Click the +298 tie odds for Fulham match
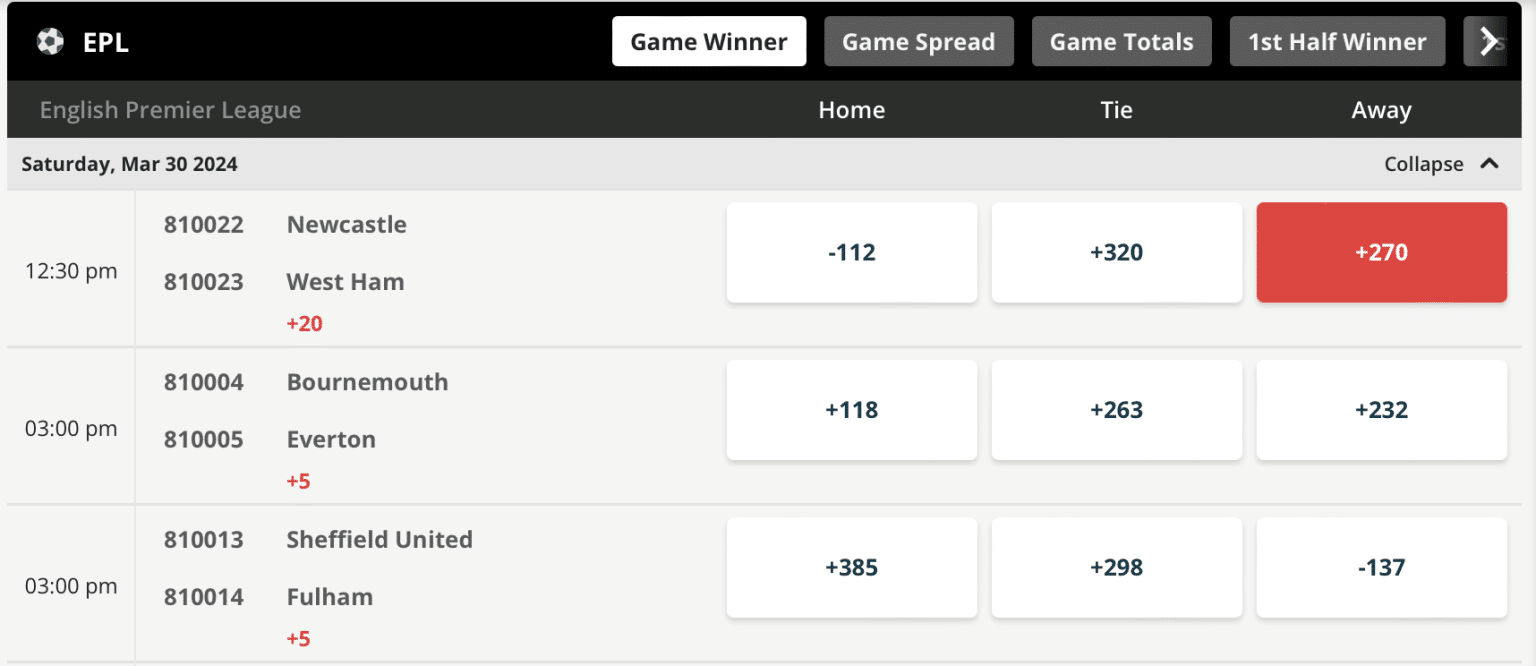 pos(1116,567)
